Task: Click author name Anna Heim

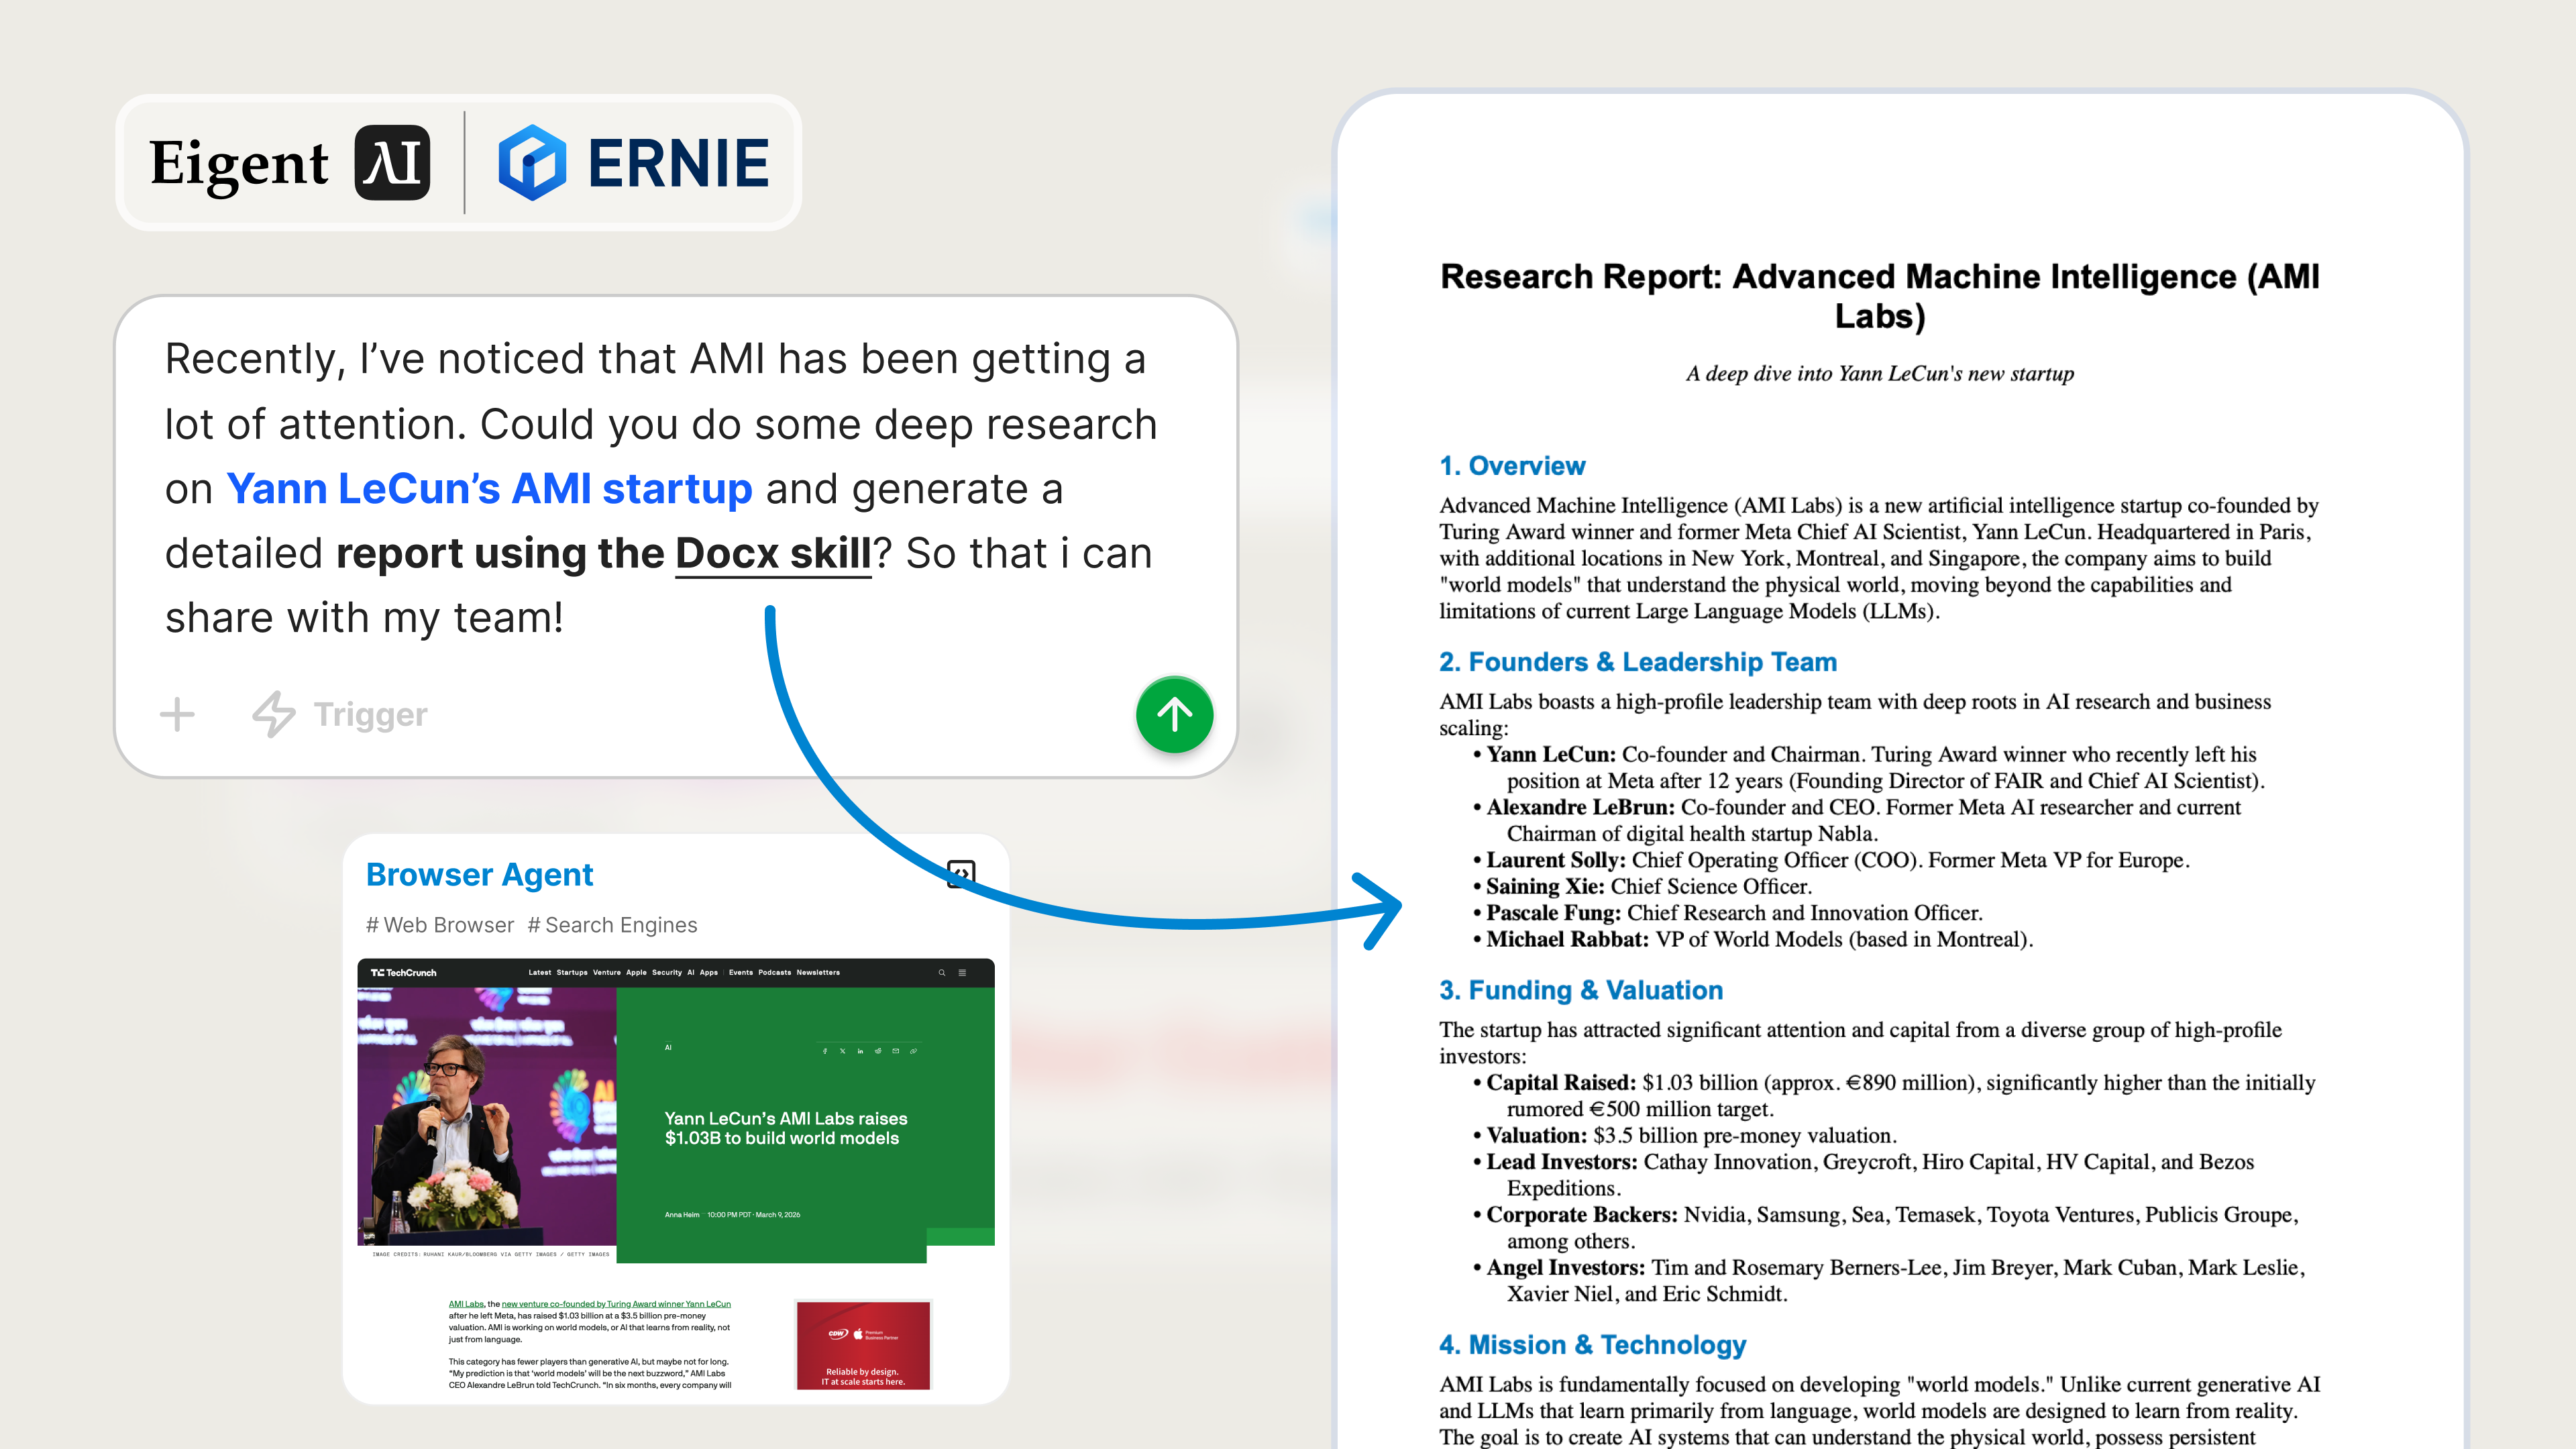Action: [x=682, y=1214]
